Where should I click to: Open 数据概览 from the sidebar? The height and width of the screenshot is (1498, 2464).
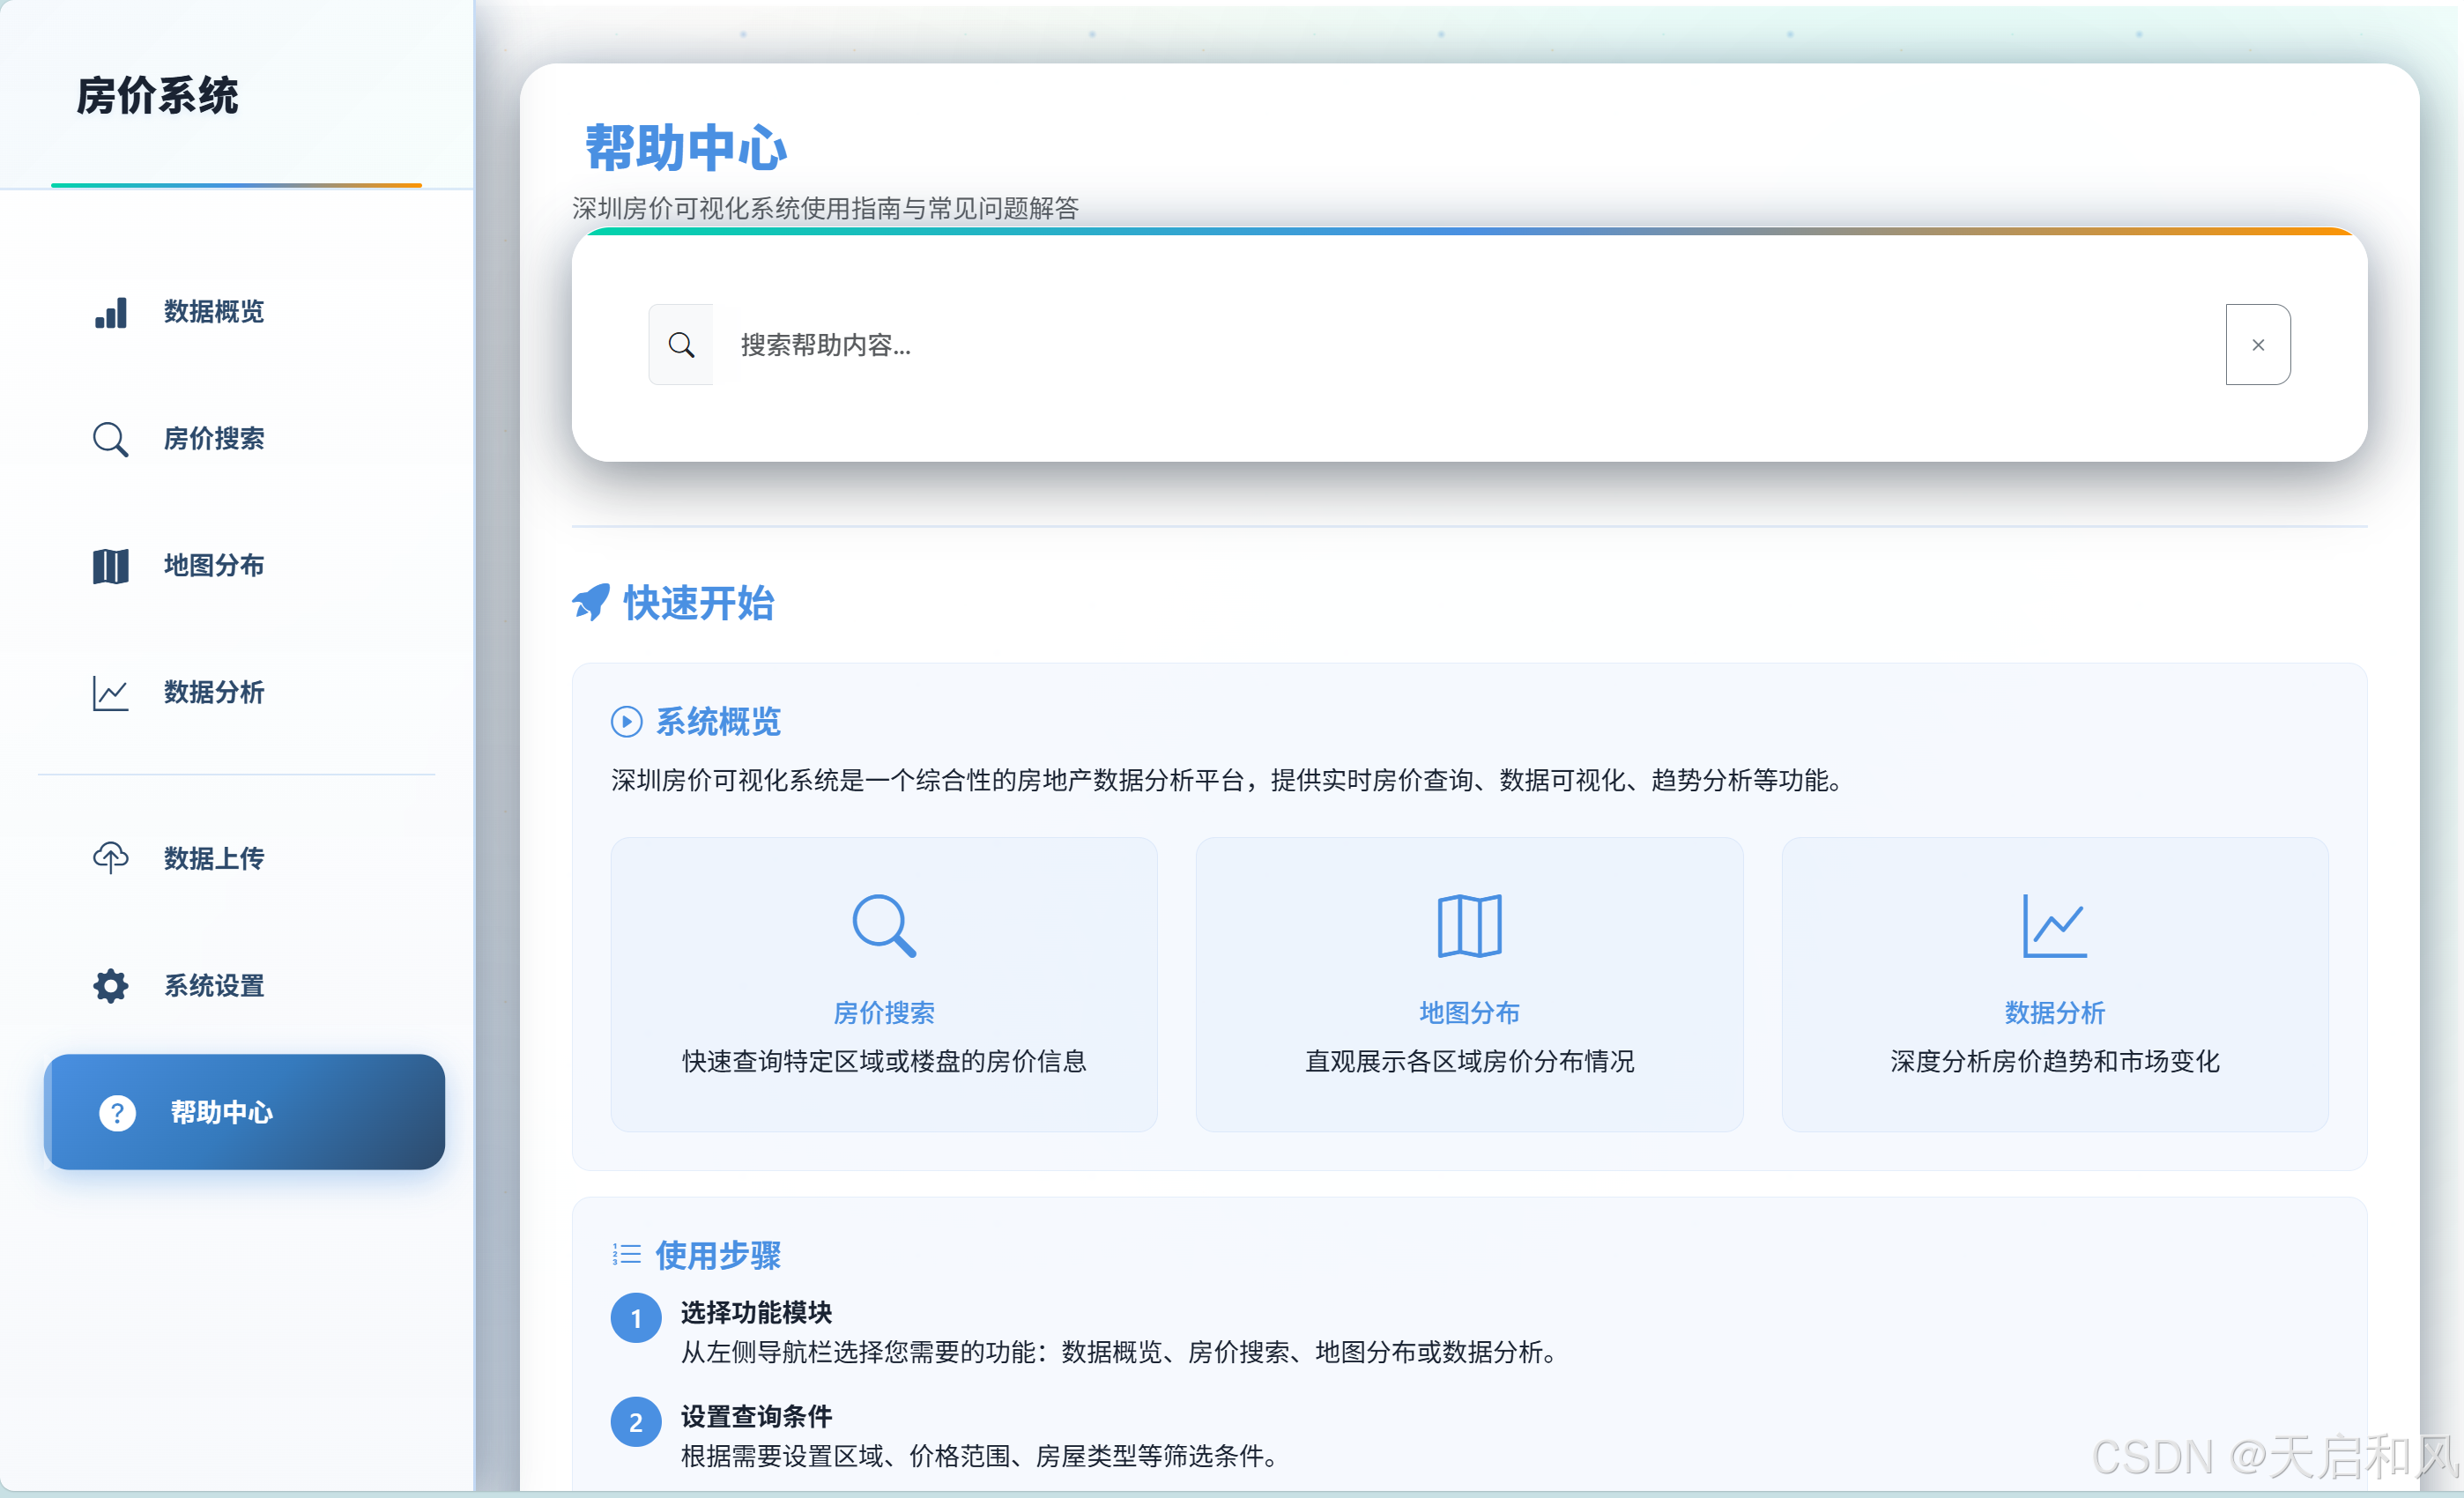coord(244,312)
